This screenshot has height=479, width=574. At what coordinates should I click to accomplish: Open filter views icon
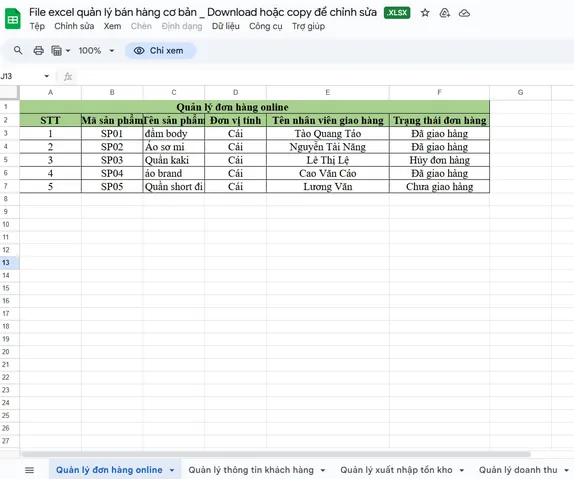(x=56, y=51)
